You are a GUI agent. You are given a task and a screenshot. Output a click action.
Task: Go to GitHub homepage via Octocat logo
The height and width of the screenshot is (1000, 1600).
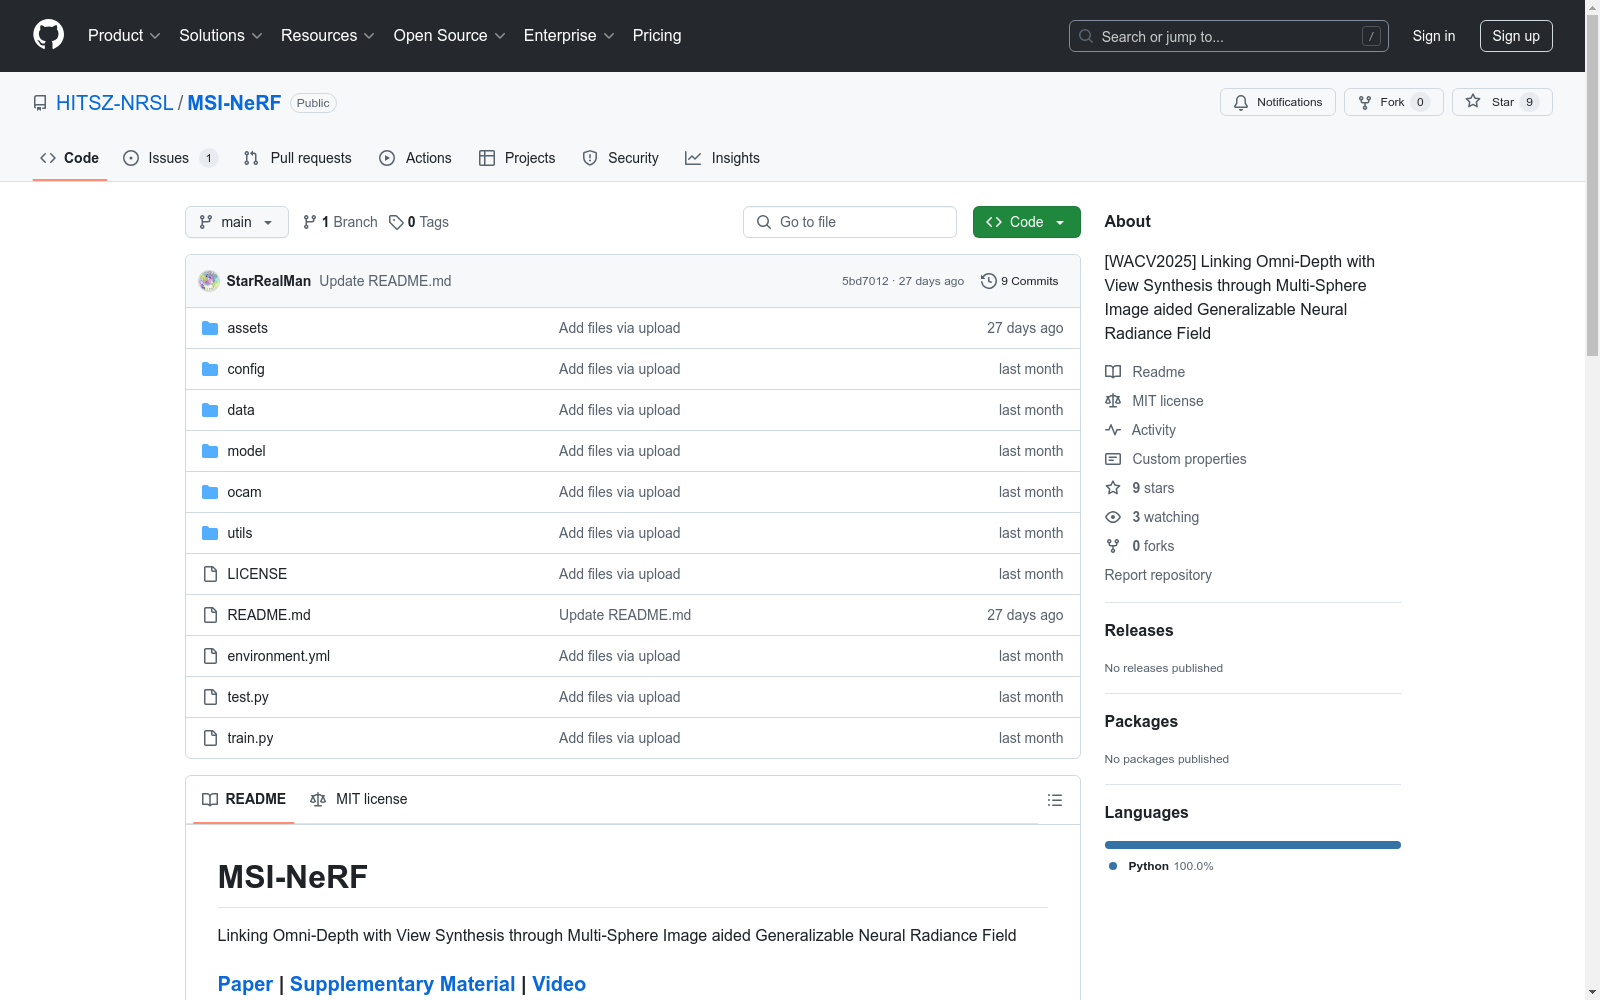click(x=48, y=35)
